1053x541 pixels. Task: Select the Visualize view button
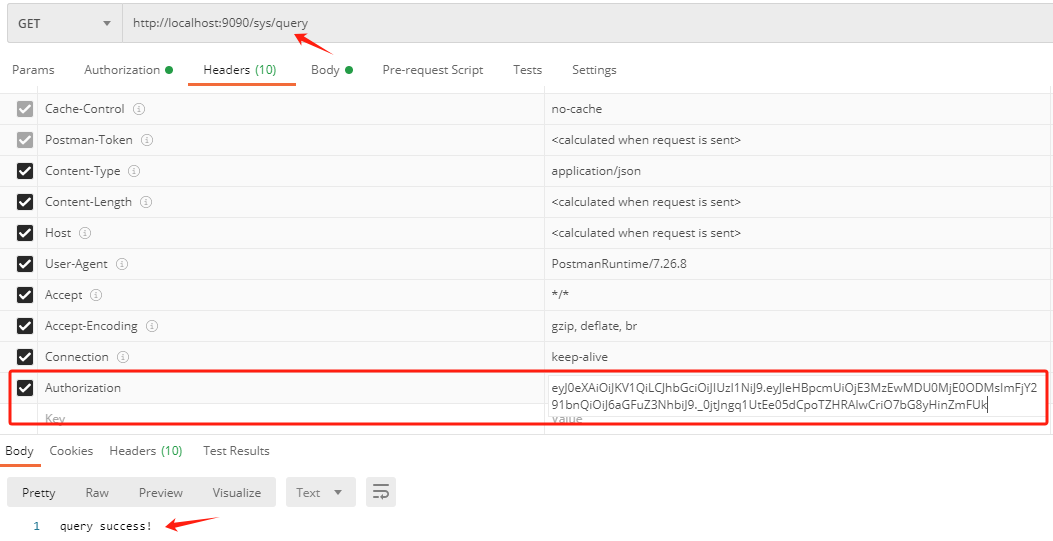[236, 492]
